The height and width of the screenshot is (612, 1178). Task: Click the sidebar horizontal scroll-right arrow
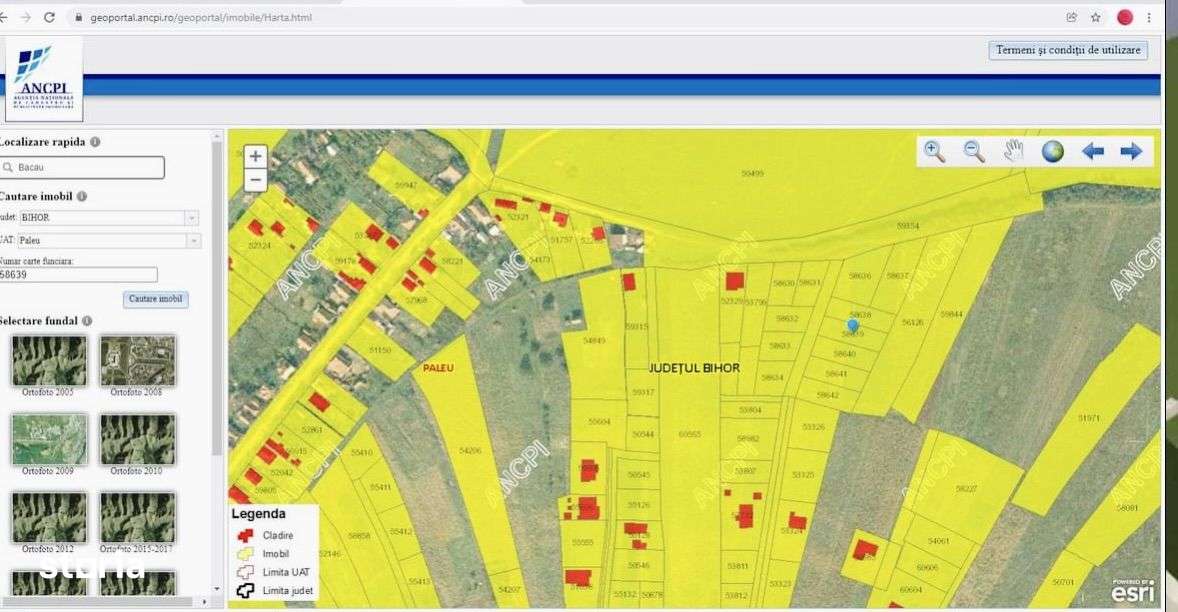[x=204, y=601]
